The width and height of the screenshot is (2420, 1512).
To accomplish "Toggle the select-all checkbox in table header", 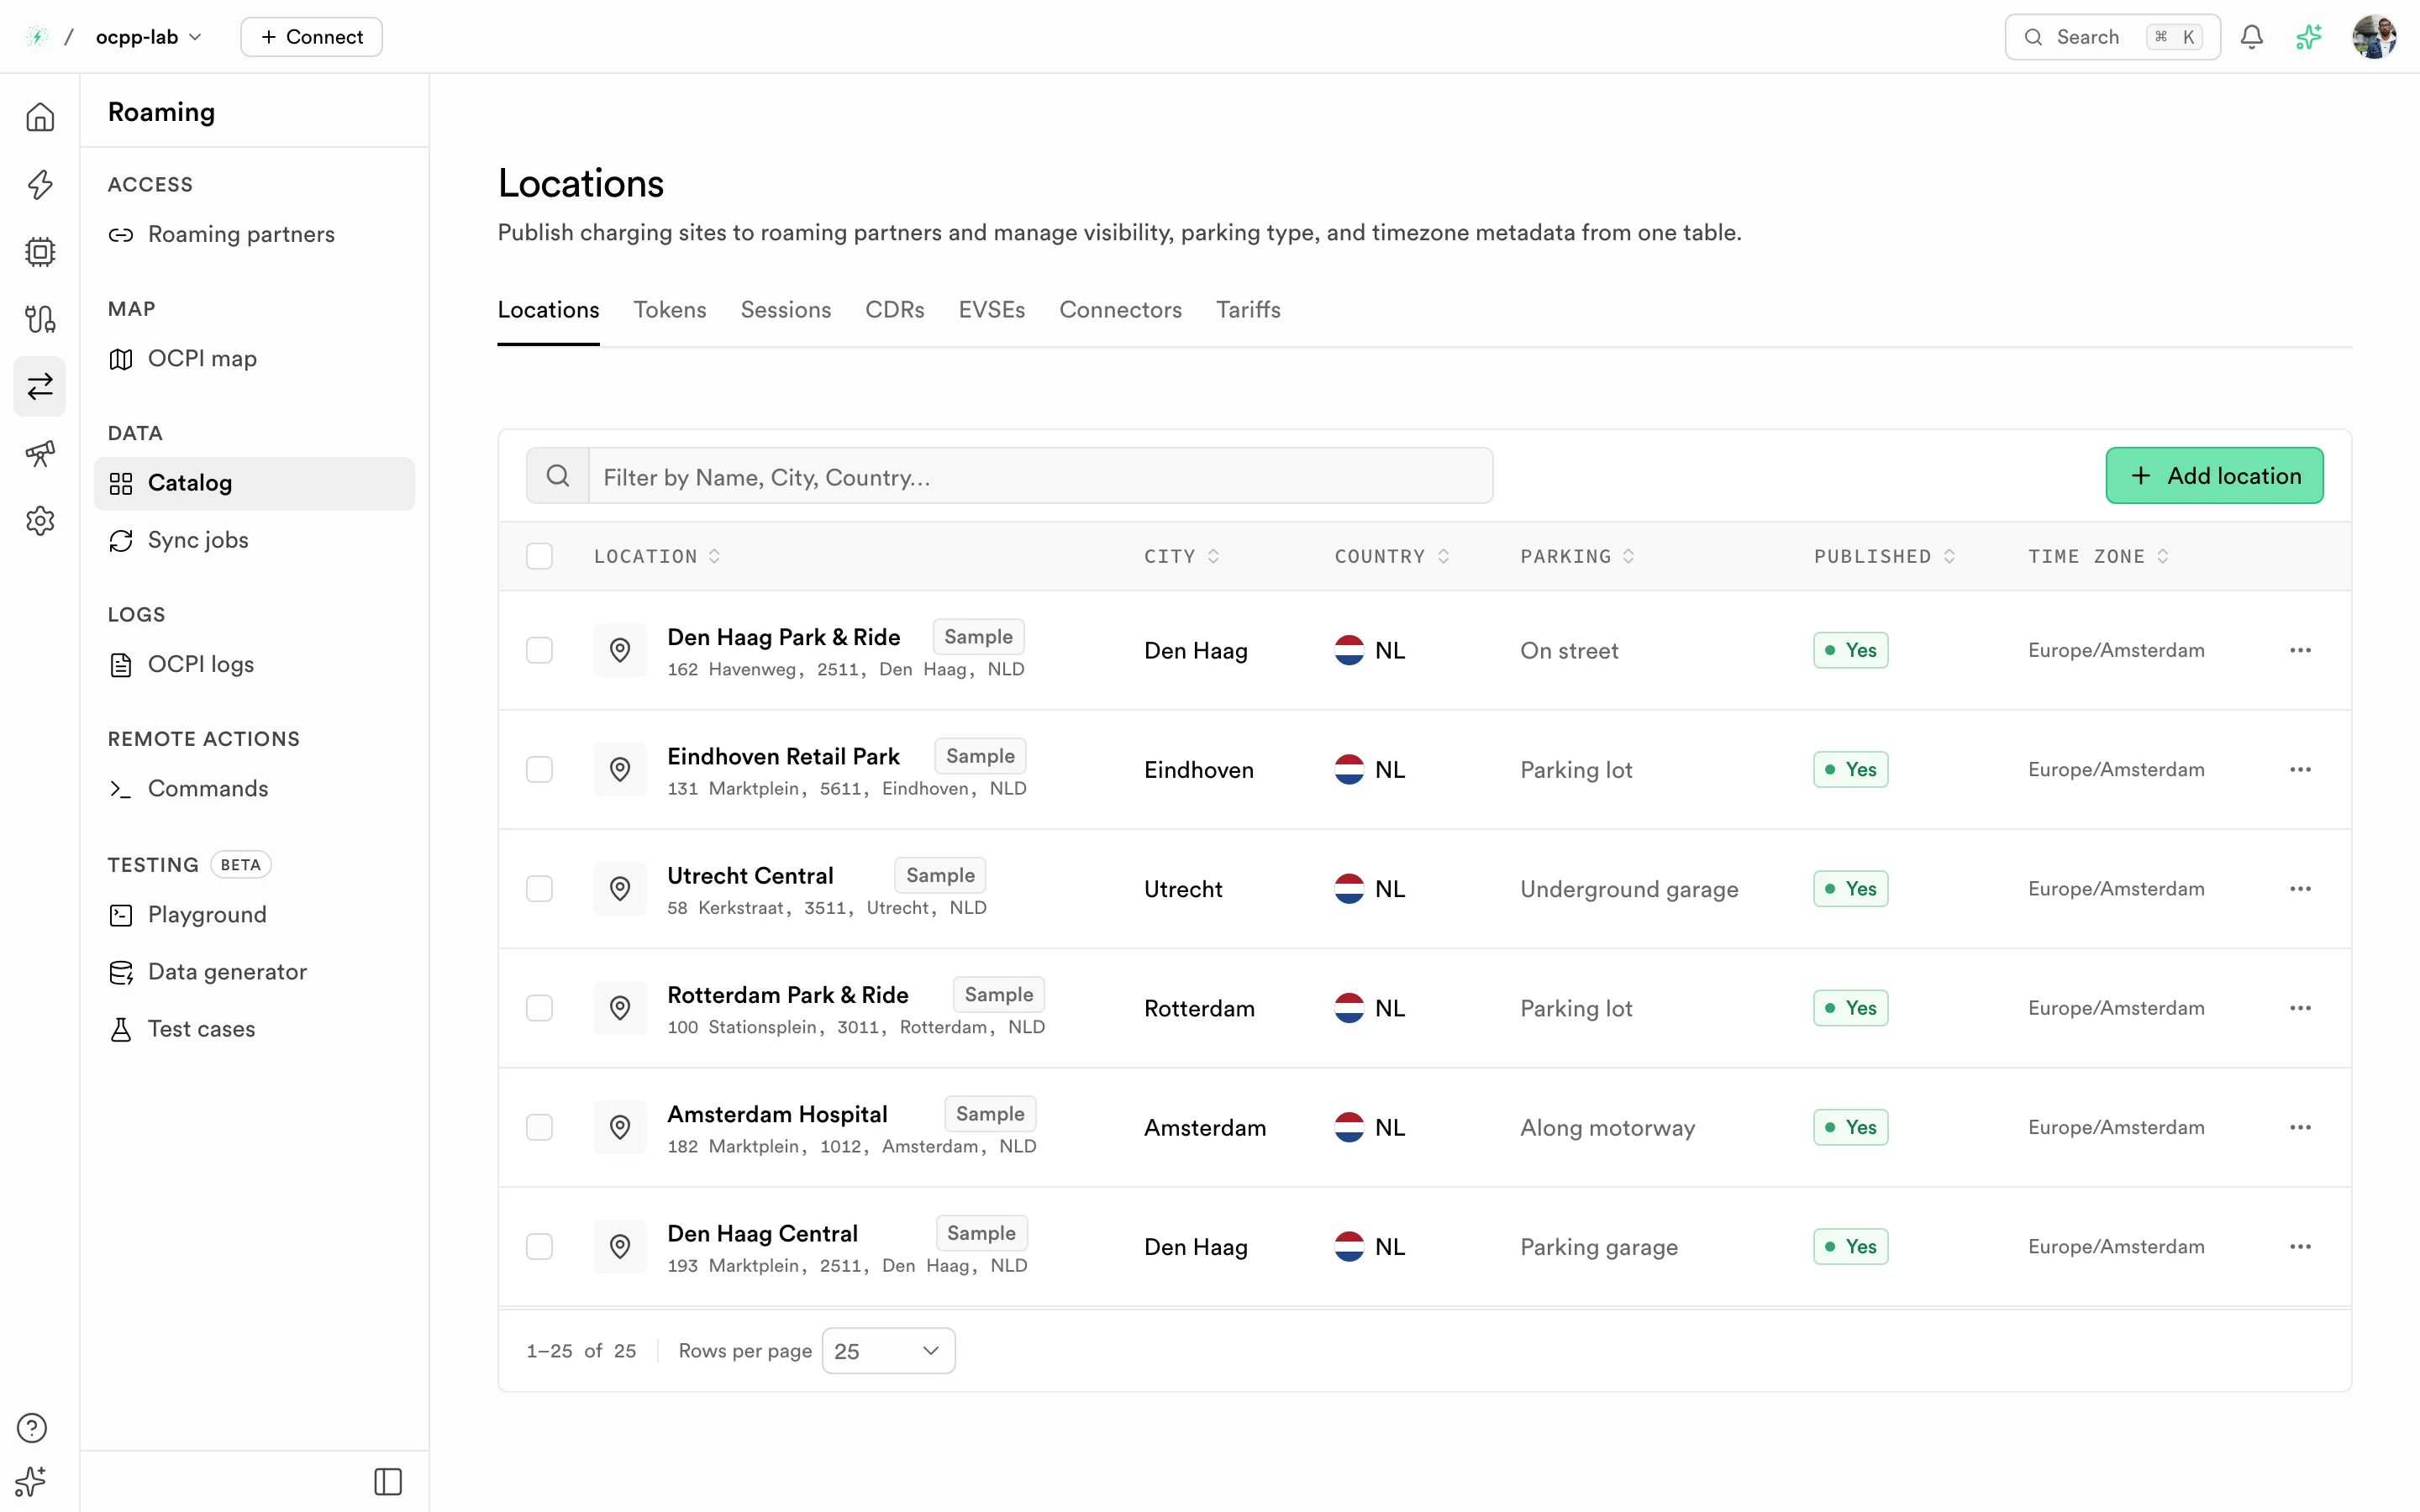I will 539,556.
